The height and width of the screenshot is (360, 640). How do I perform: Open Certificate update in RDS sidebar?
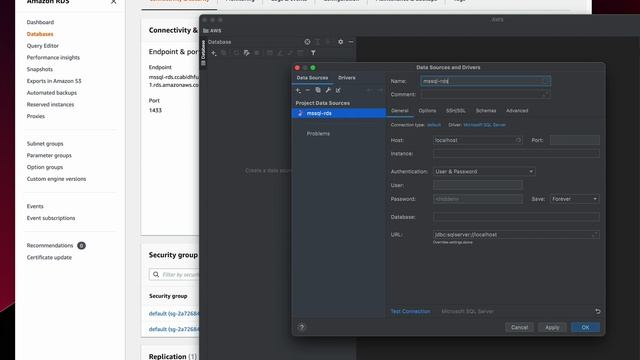[x=49, y=258]
